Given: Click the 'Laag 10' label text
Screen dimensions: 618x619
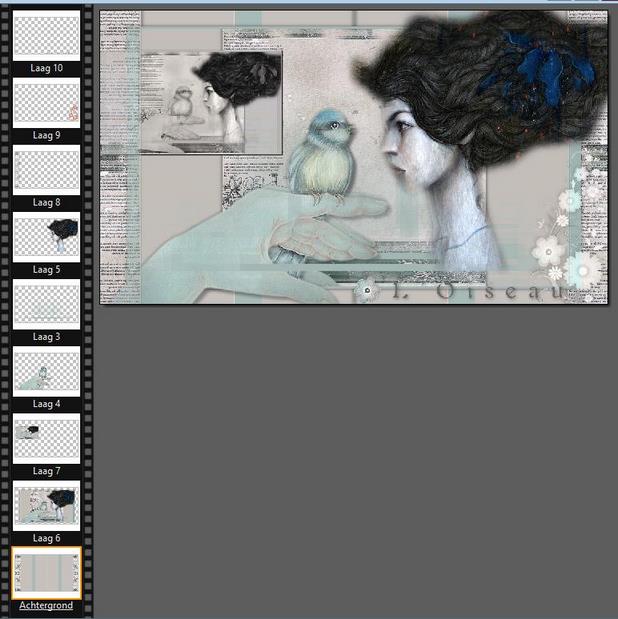Looking at the screenshot, I should click(46, 68).
